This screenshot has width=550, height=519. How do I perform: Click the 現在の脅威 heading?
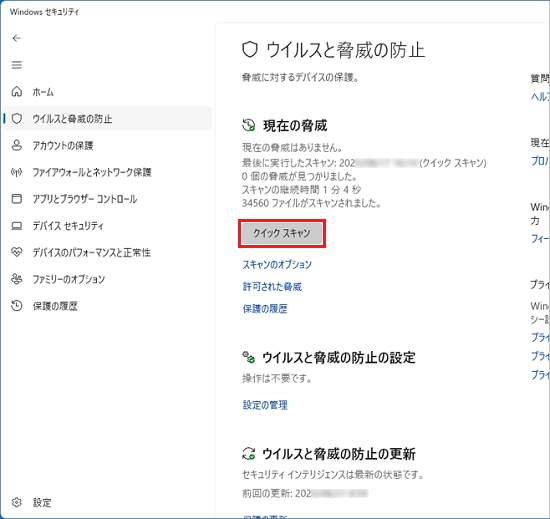[295, 126]
